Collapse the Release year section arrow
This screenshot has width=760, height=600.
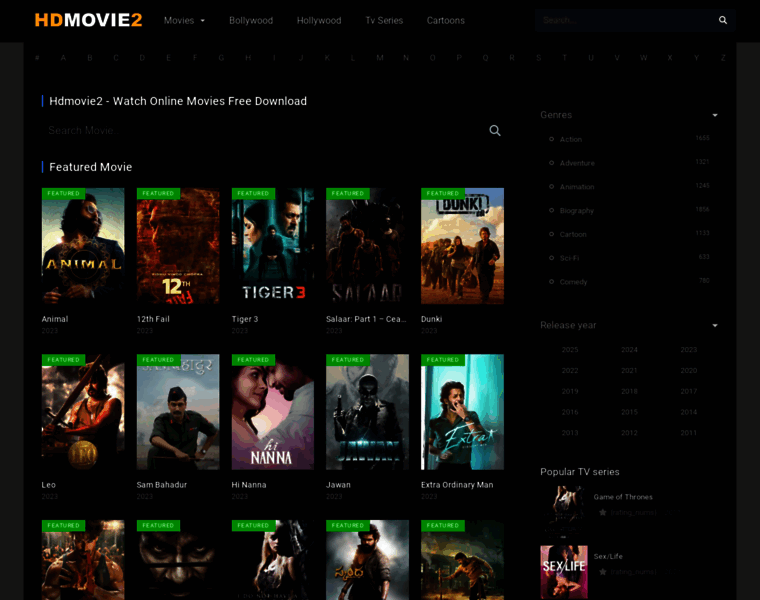715,326
